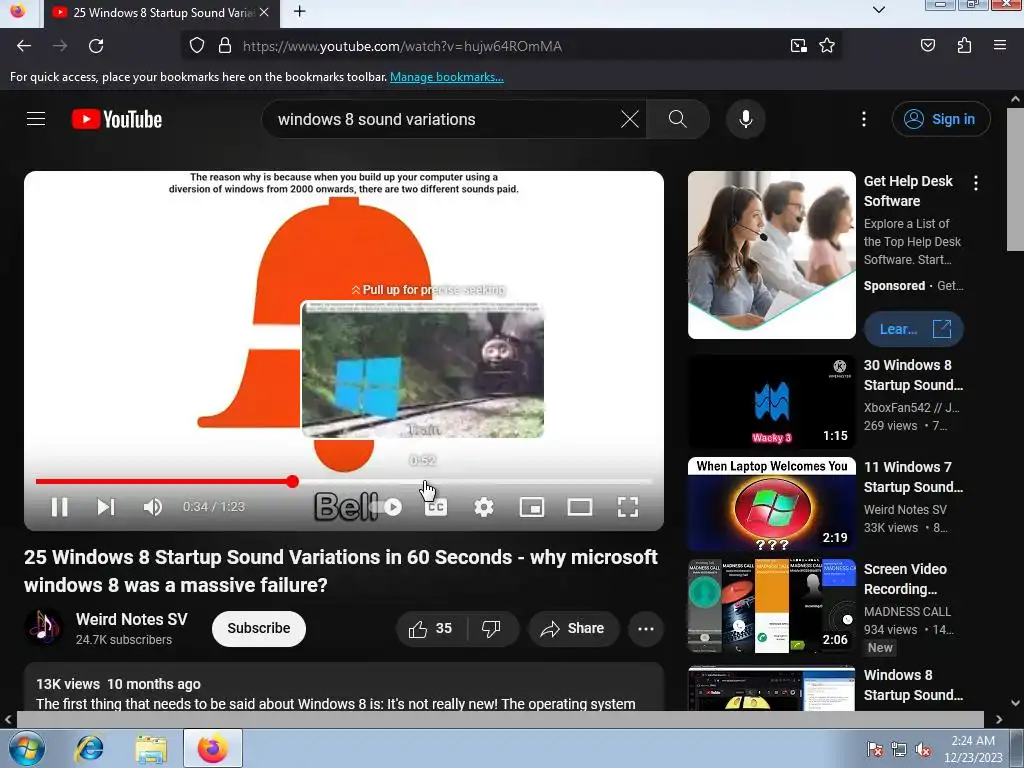Viewport: 1024px width, 768px height.
Task: Open YouTube guide hamburger menu
Action: [36, 119]
